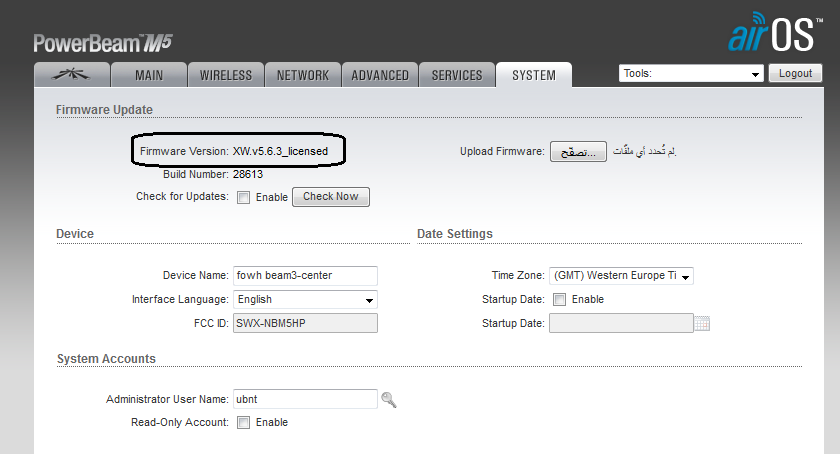This screenshot has width=840, height=454.
Task: Enable the Read-Only Account checkbox
Action: click(244, 423)
